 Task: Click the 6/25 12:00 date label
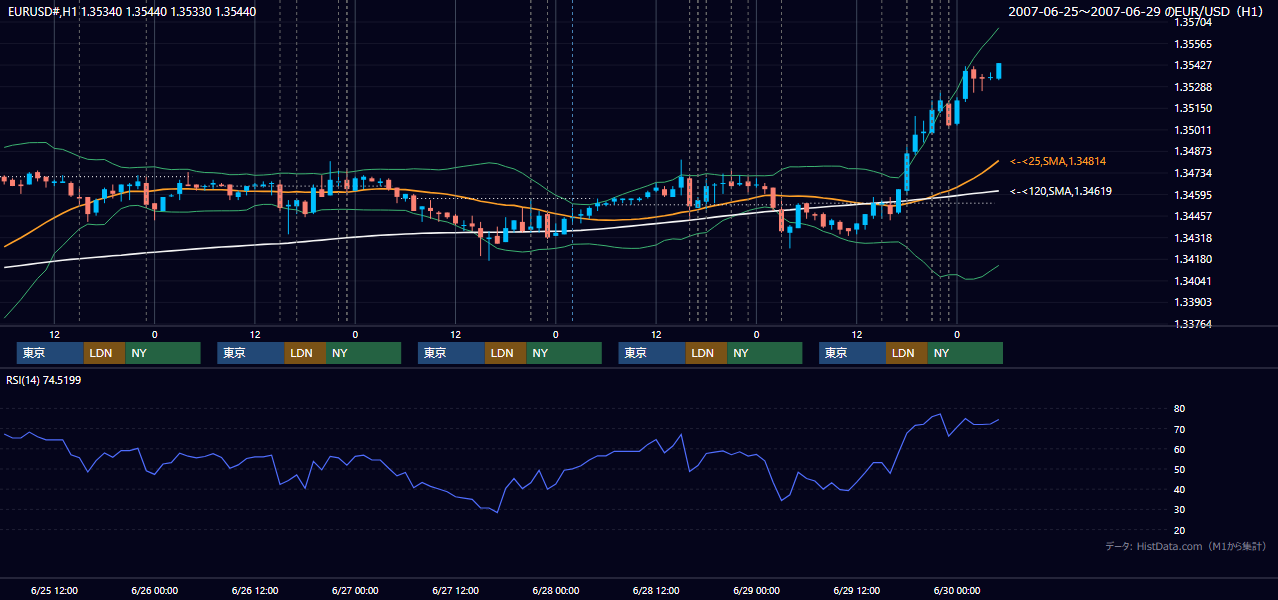coord(54,590)
